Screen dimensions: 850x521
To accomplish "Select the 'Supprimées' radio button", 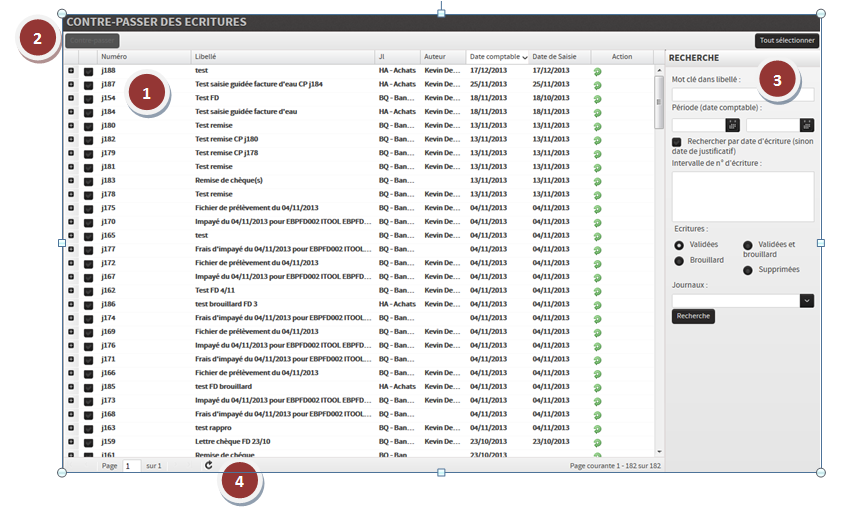I will pos(748,270).
